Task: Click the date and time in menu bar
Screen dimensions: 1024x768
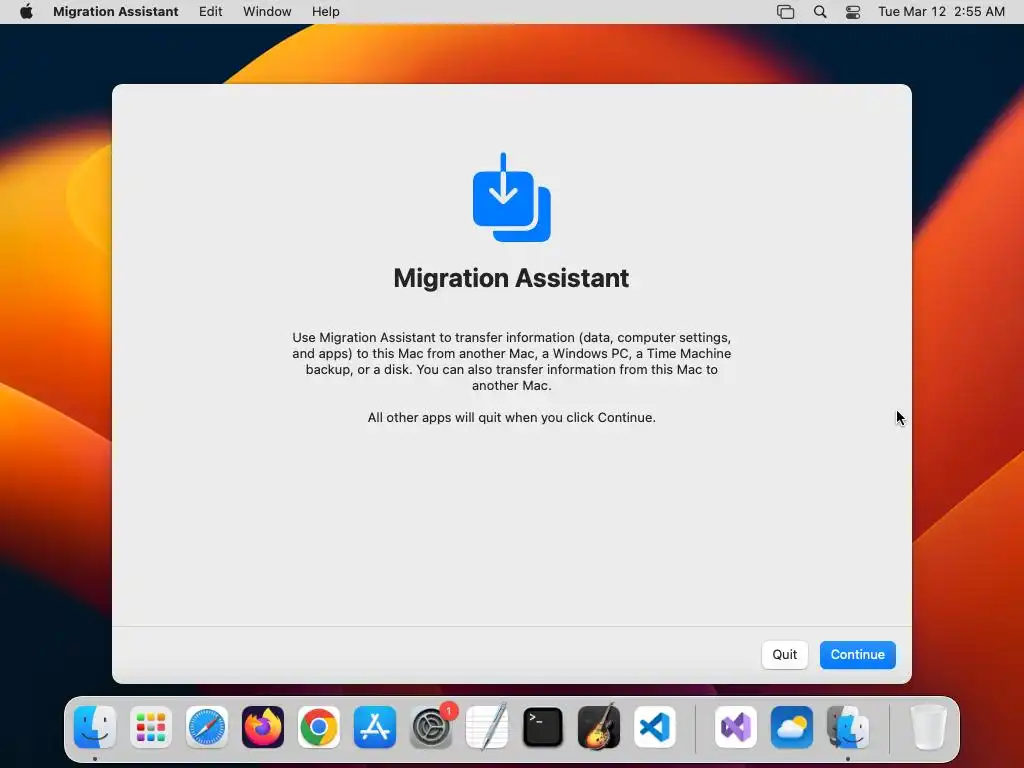Action: pos(941,12)
